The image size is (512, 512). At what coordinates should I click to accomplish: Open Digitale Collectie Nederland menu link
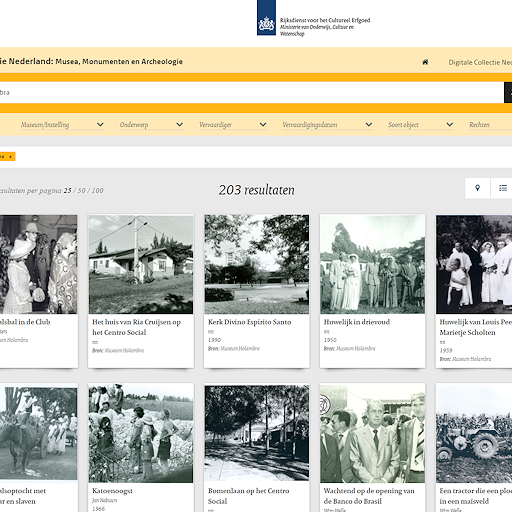coord(480,62)
